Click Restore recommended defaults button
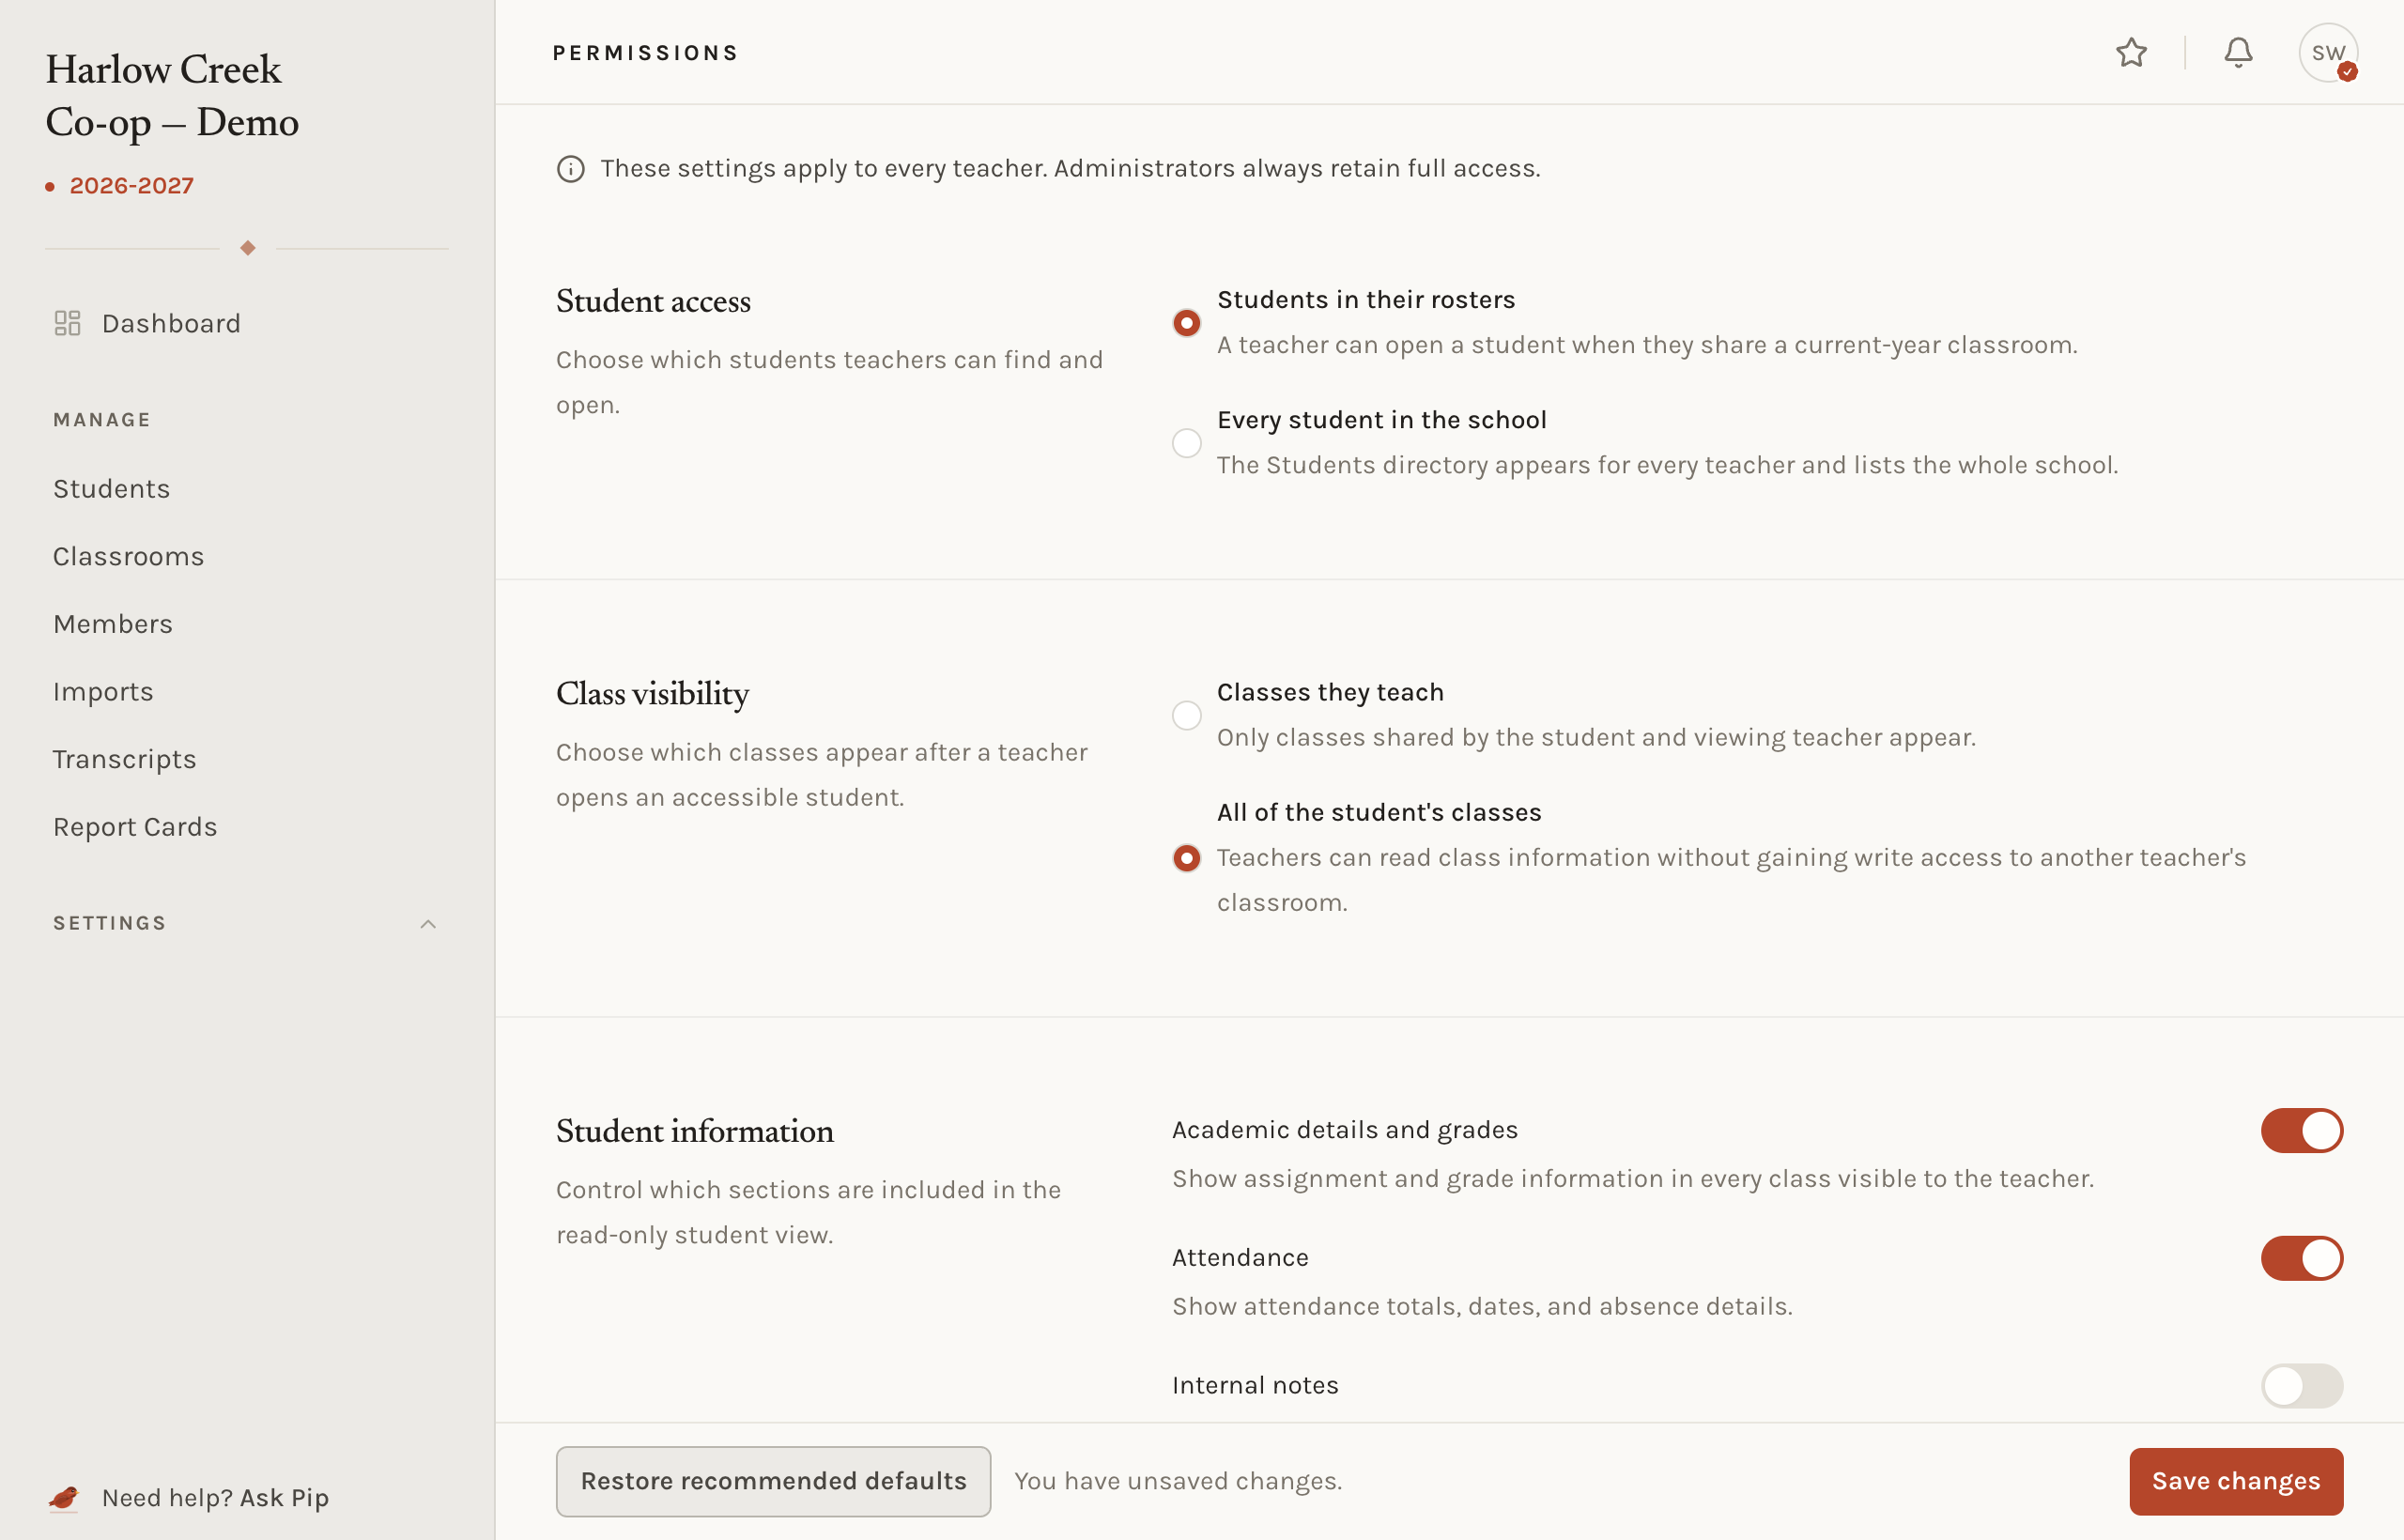 coord(773,1481)
